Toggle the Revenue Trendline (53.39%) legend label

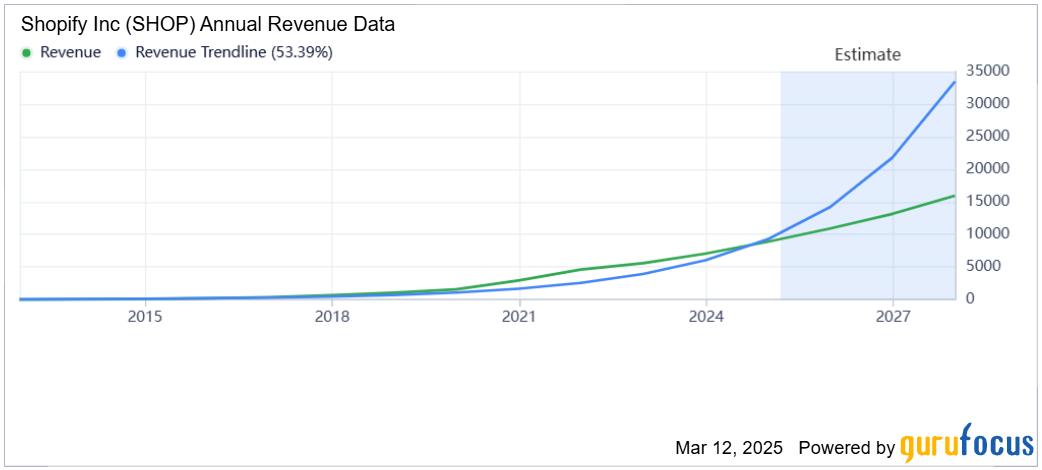[x=233, y=53]
